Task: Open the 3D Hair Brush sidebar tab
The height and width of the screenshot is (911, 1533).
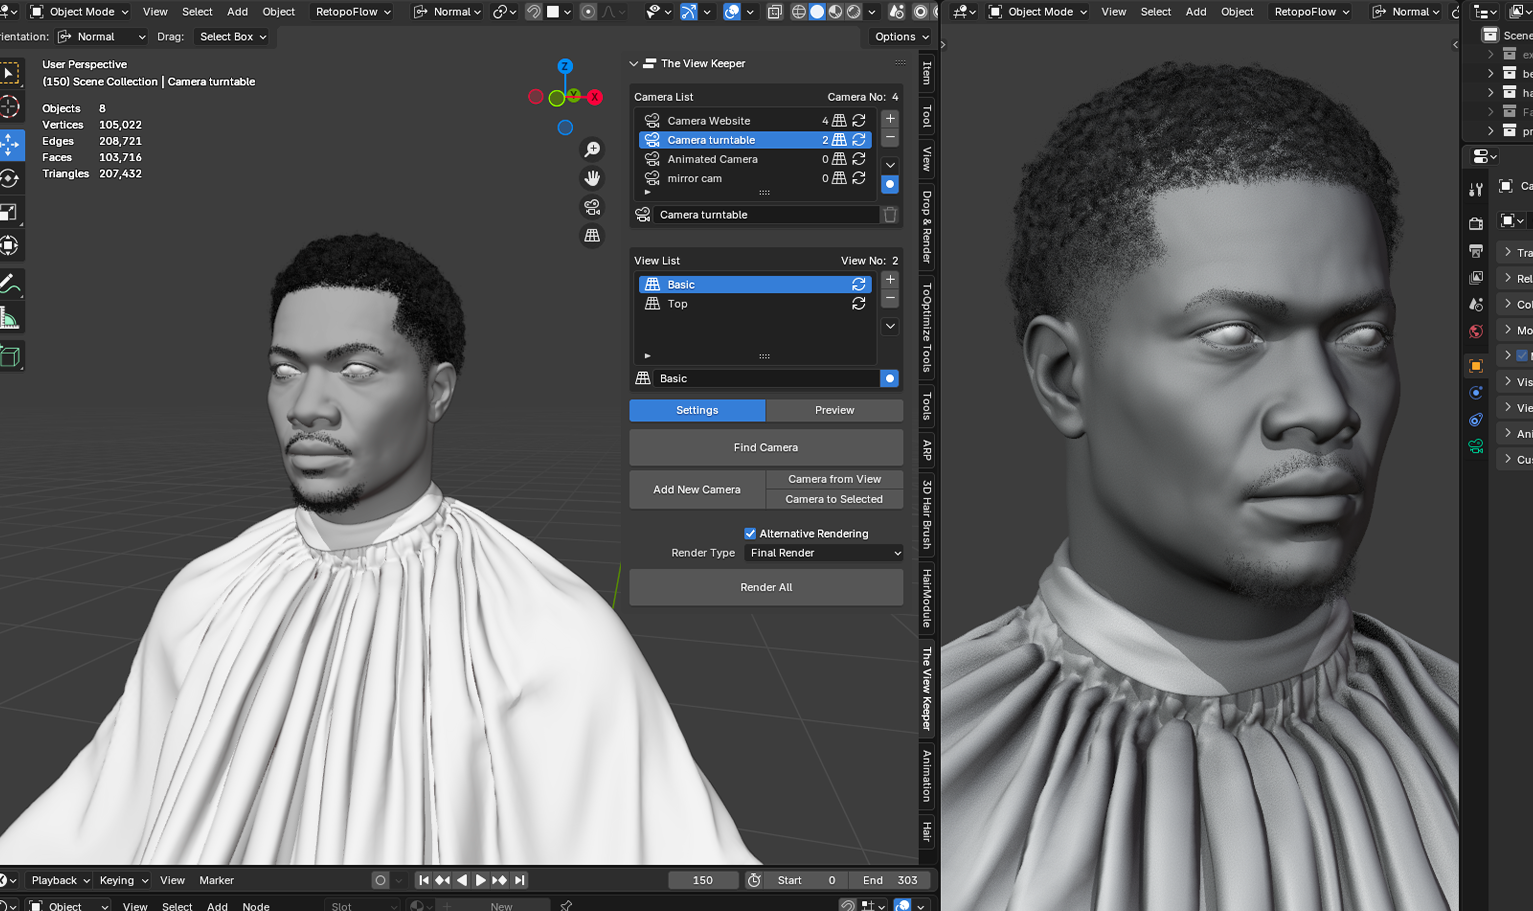Action: 927,514
